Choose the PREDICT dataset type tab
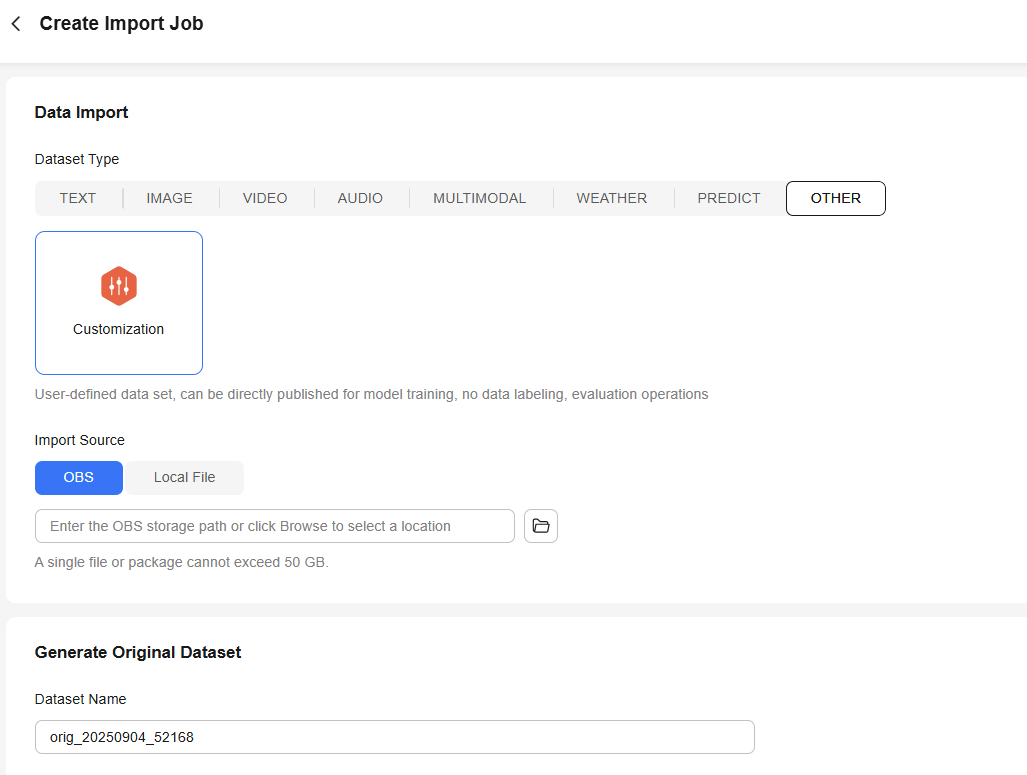Viewport: 1027px width, 775px height. click(x=729, y=198)
